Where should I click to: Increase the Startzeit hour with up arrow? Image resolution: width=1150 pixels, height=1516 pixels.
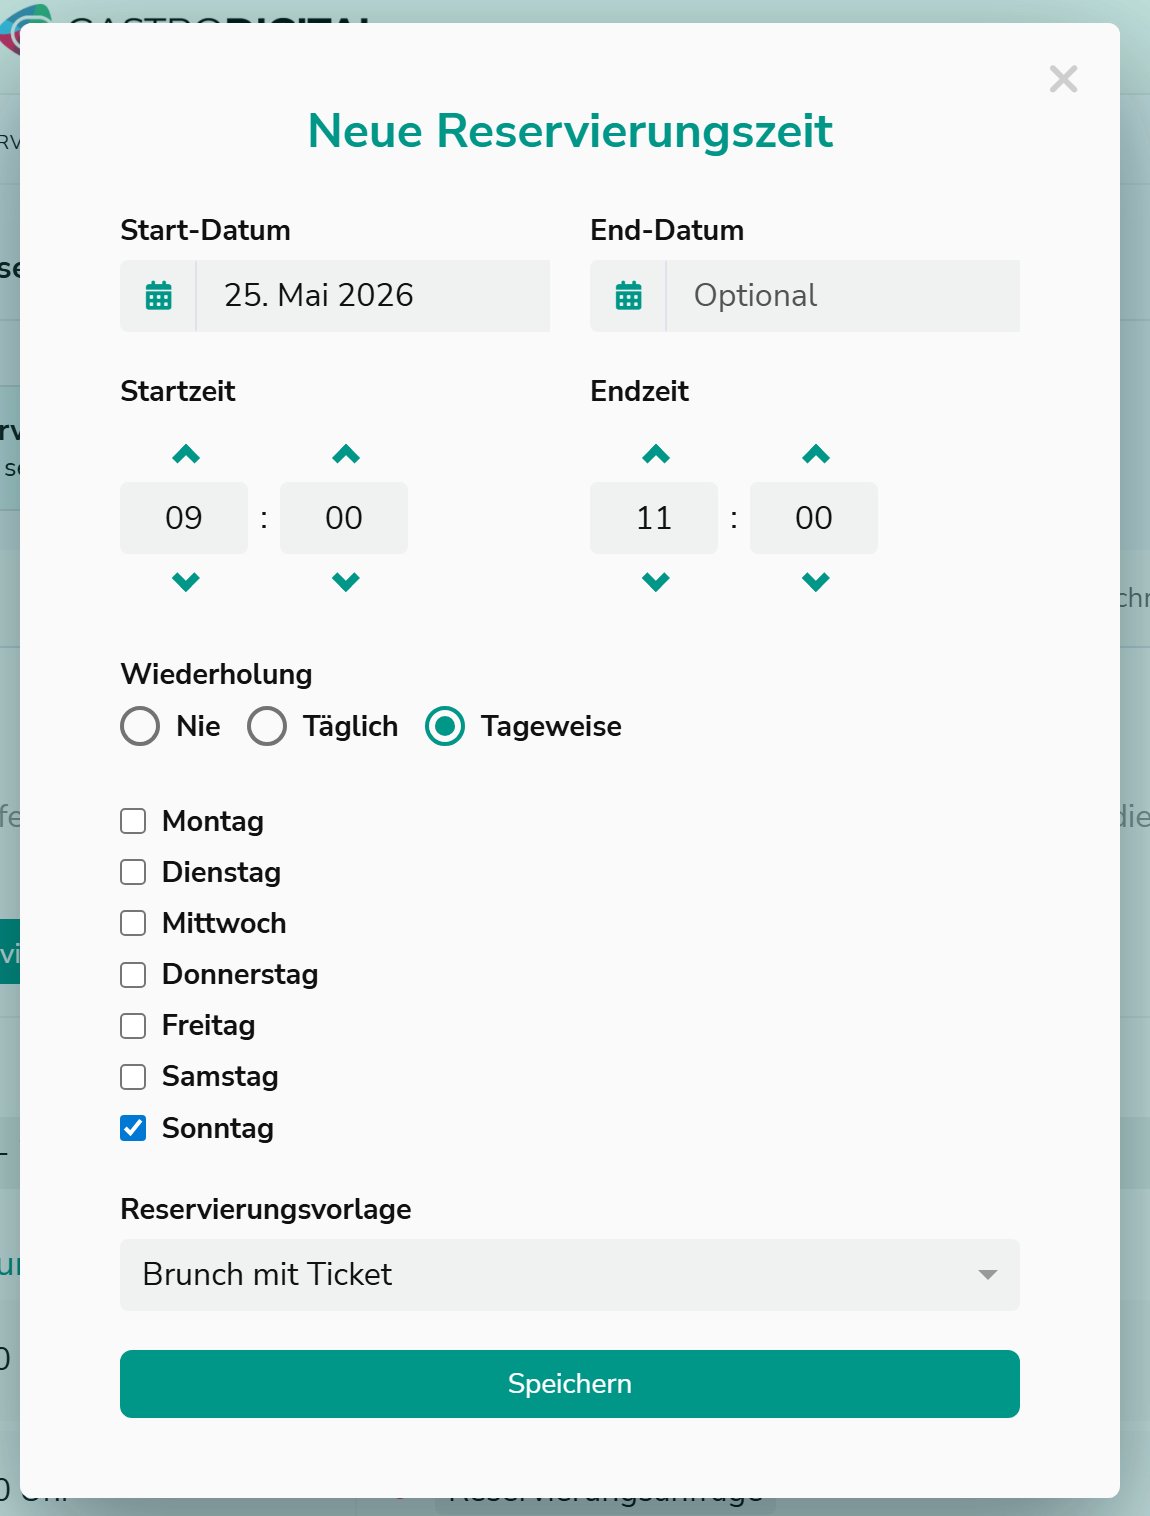186,454
